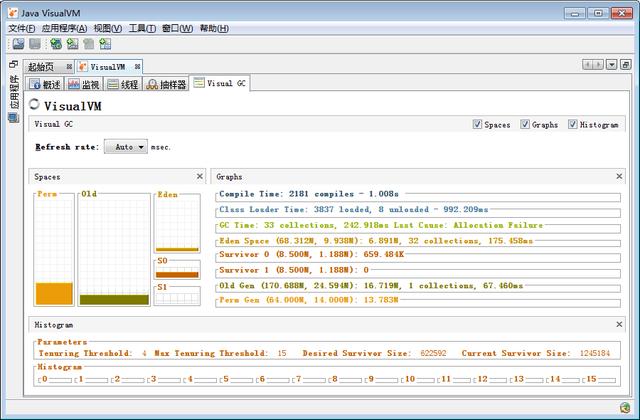
Task: Click the Compile Time graph label
Action: (x=309, y=194)
